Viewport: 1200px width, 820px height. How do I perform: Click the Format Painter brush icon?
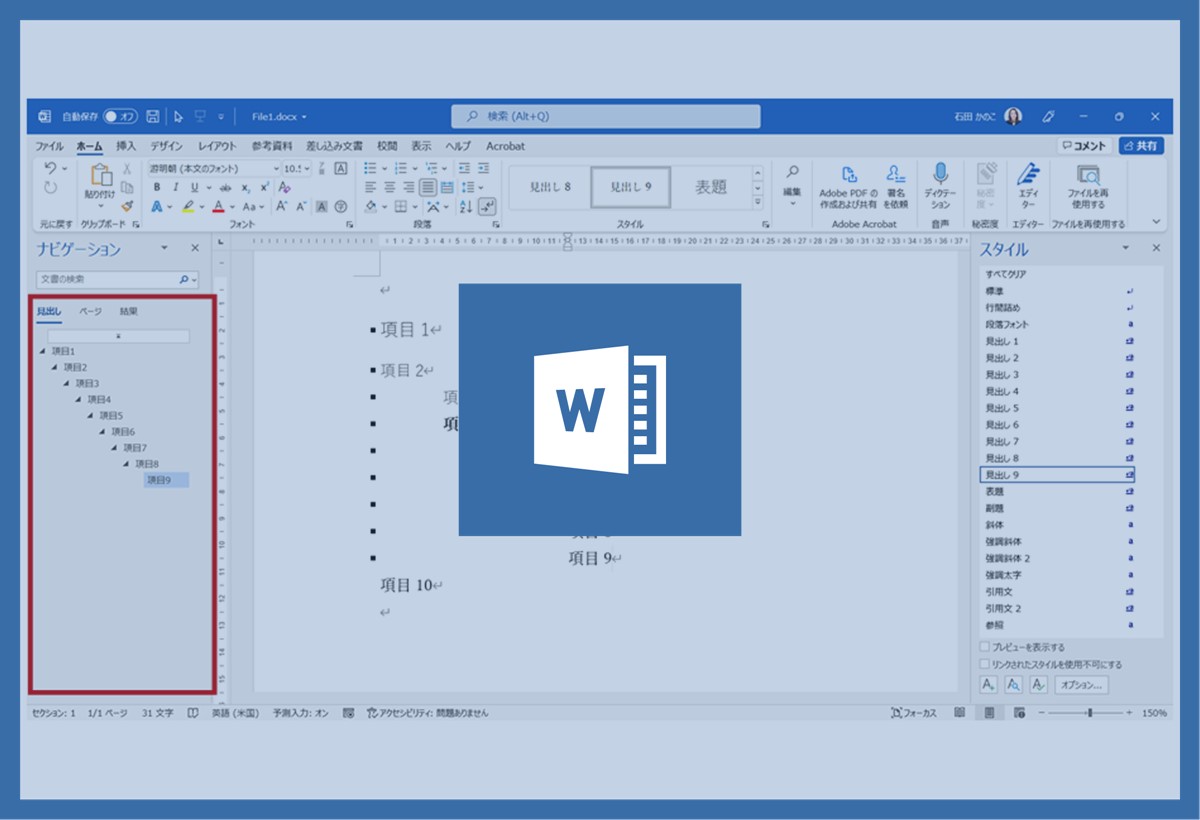tap(127, 205)
